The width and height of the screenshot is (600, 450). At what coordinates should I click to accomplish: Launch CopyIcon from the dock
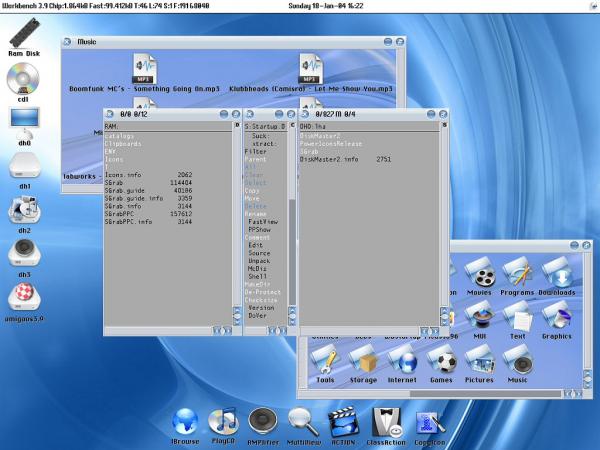pyautogui.click(x=429, y=423)
